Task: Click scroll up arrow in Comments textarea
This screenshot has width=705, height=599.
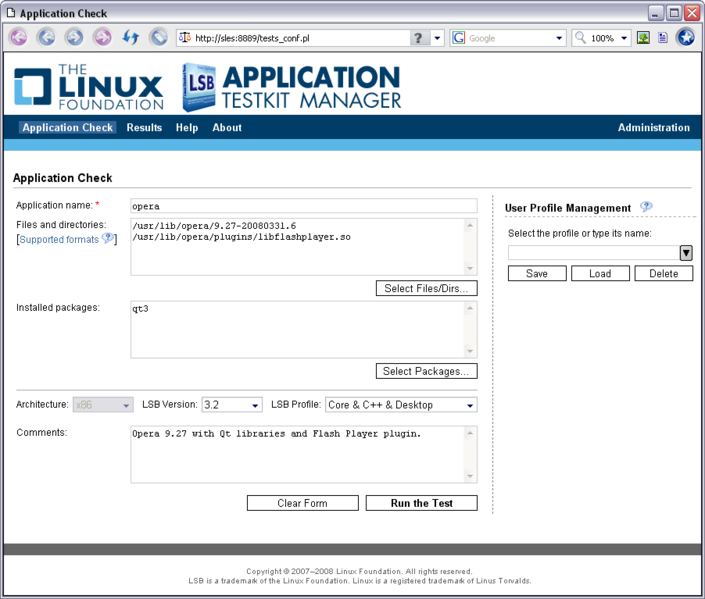Action: (x=470, y=433)
